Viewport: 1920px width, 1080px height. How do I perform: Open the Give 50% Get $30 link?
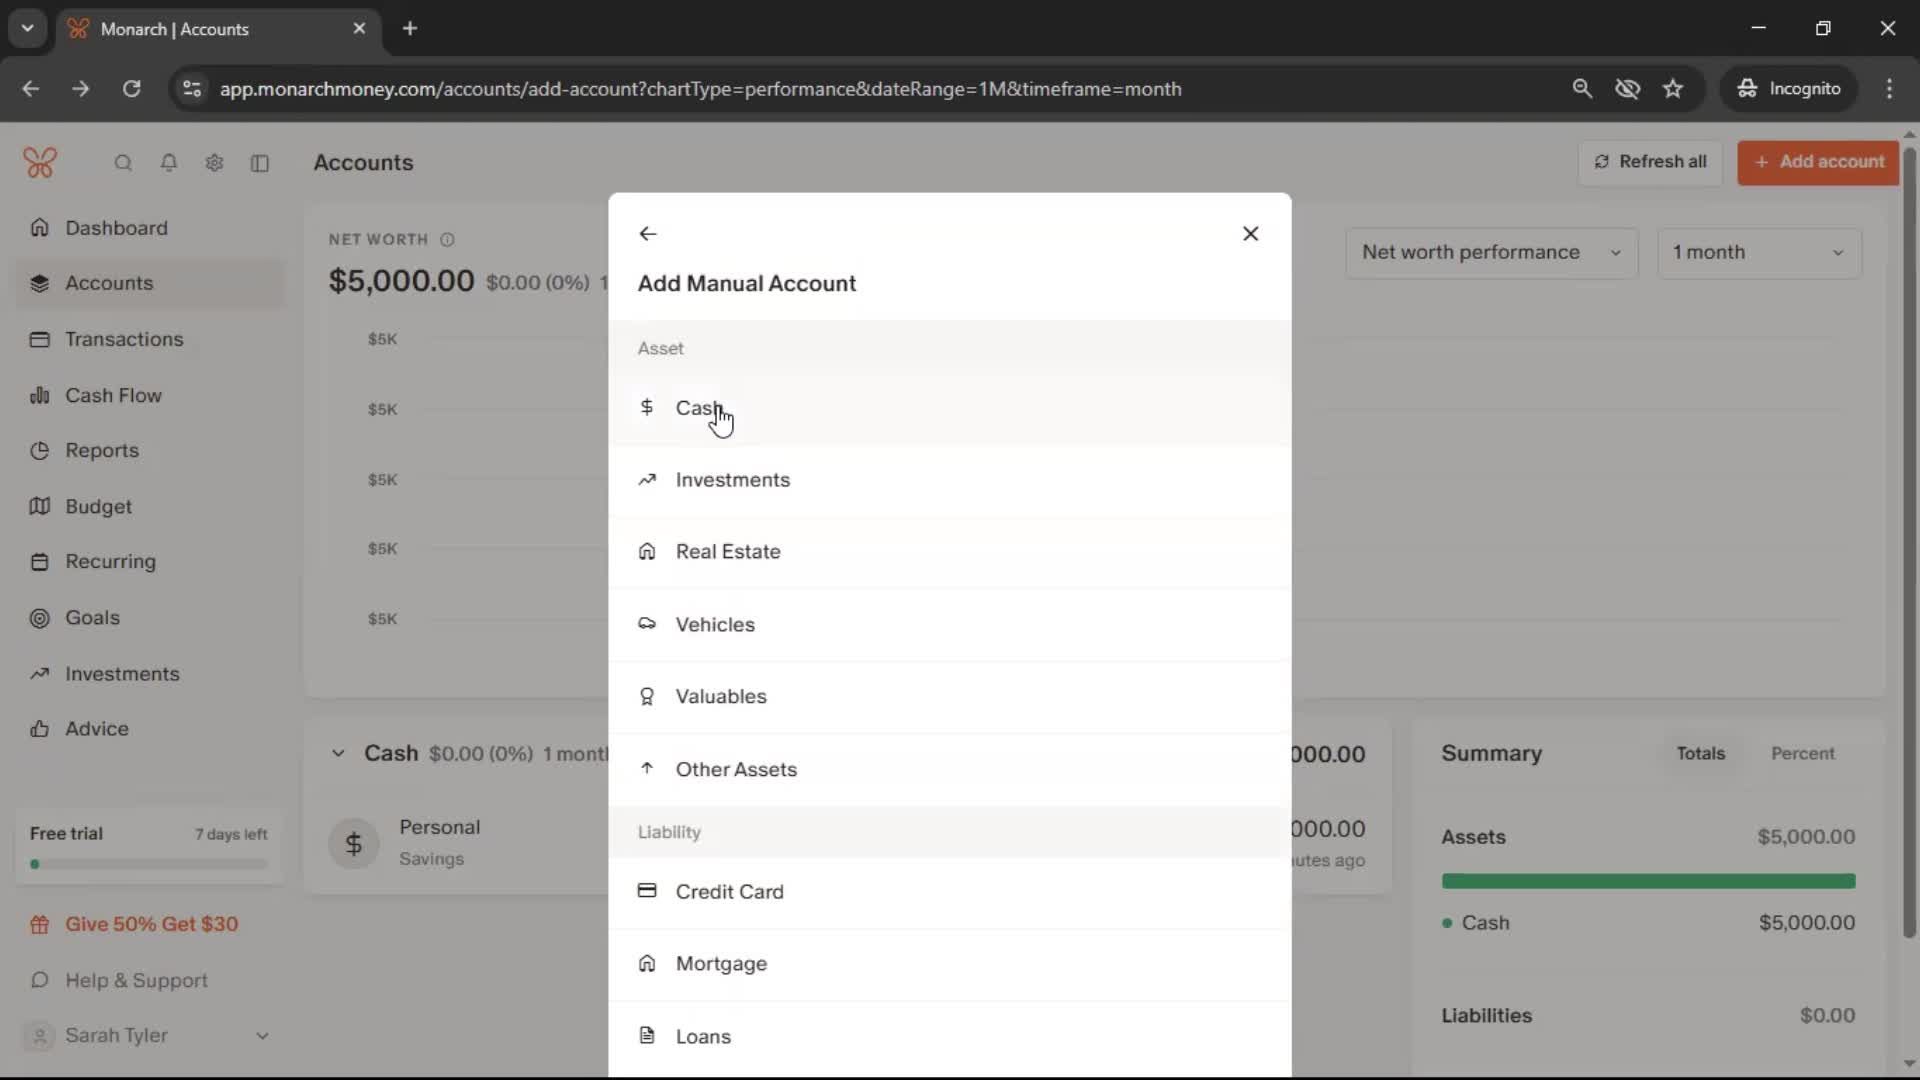[151, 925]
